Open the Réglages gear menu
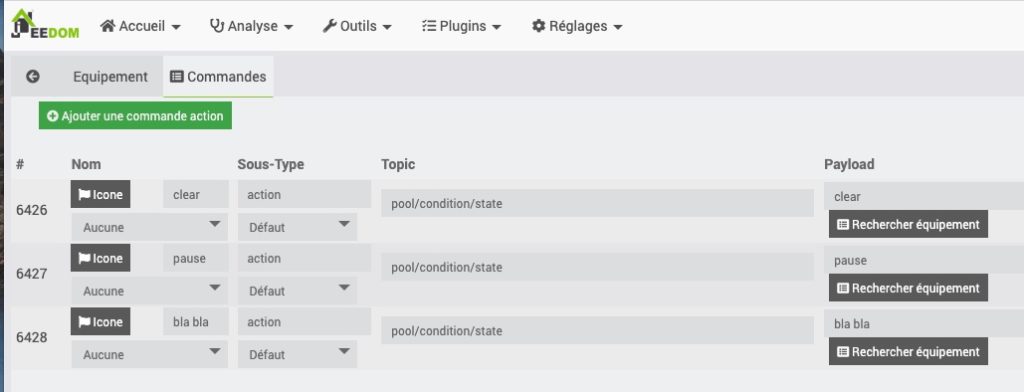The width and height of the screenshot is (1024, 392). pos(577,26)
